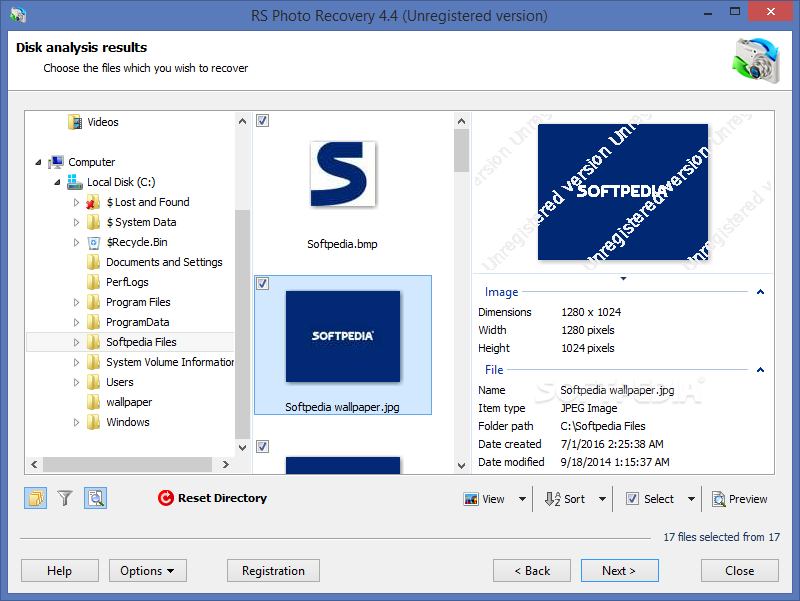Select the Videos folder in tree
Viewport: 800px width, 601px height.
click(x=102, y=122)
